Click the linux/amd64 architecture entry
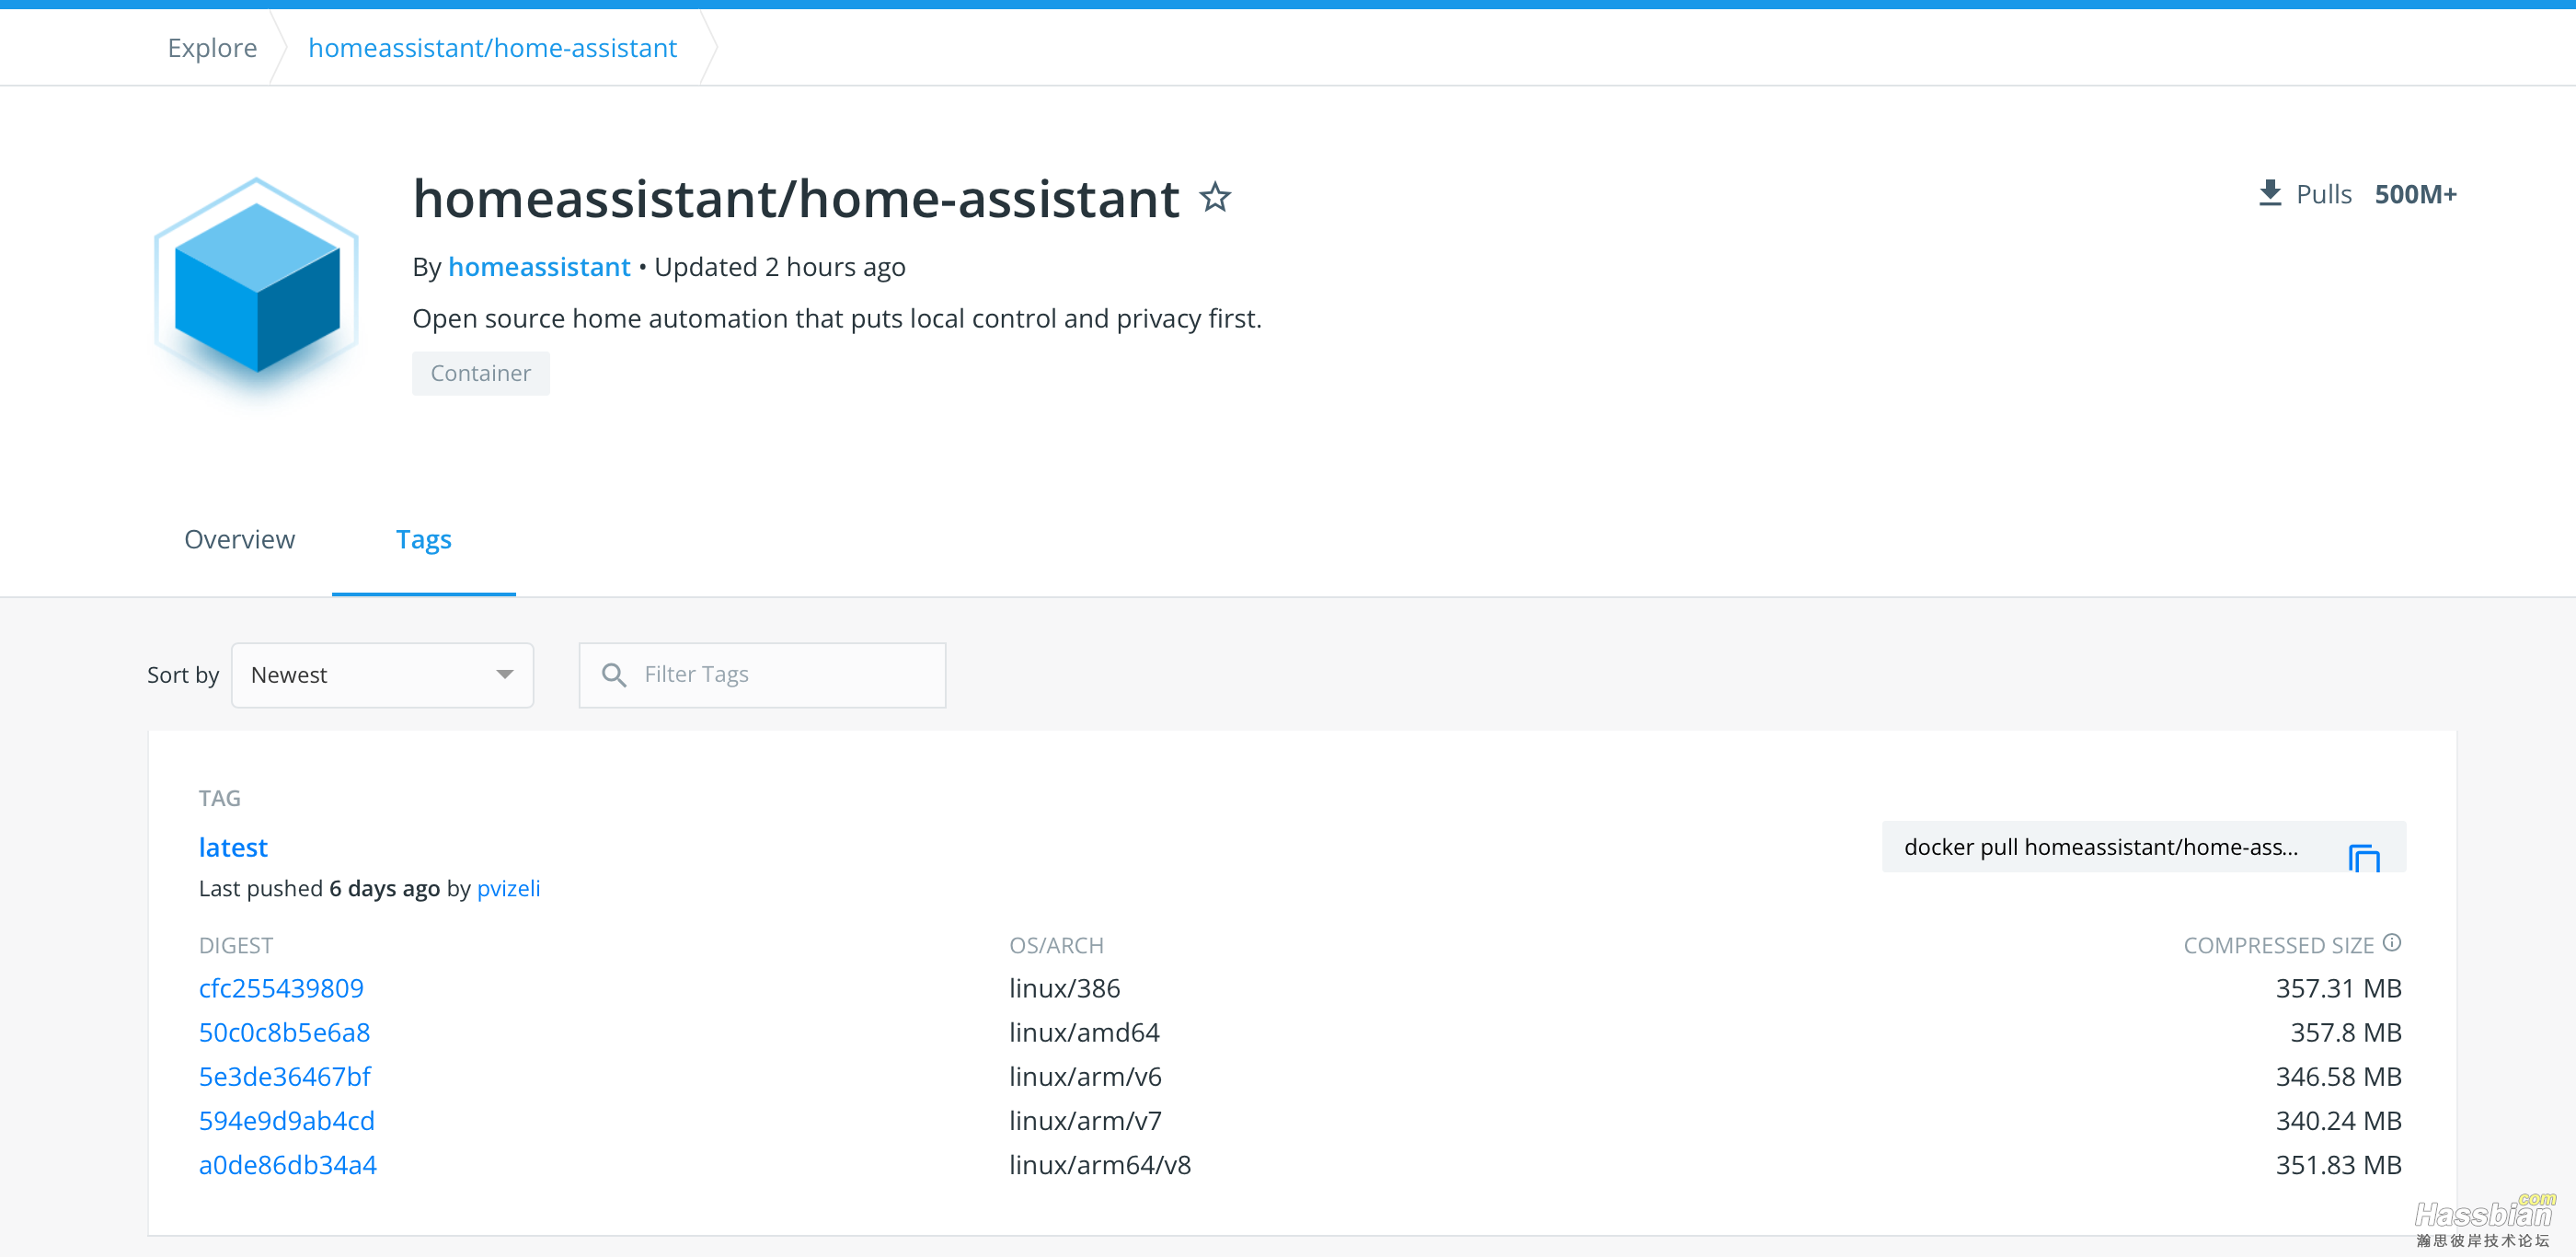This screenshot has width=2576, height=1257. pyautogui.click(x=1084, y=1032)
